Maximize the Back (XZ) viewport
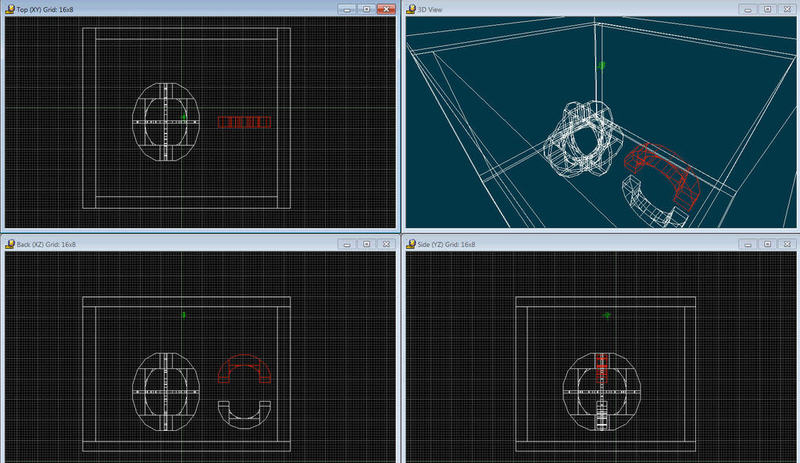This screenshot has width=800, height=463. pyautogui.click(x=366, y=243)
